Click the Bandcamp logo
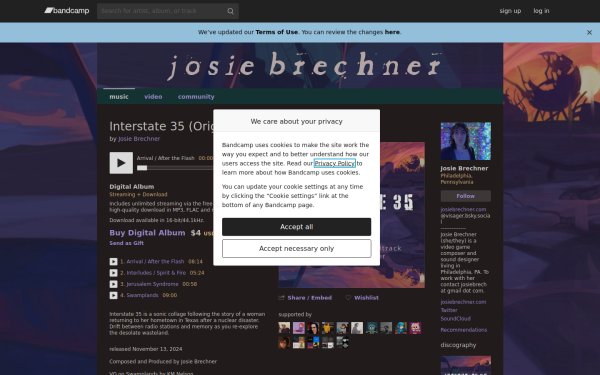Viewport: 600px width, 375px height. point(67,11)
